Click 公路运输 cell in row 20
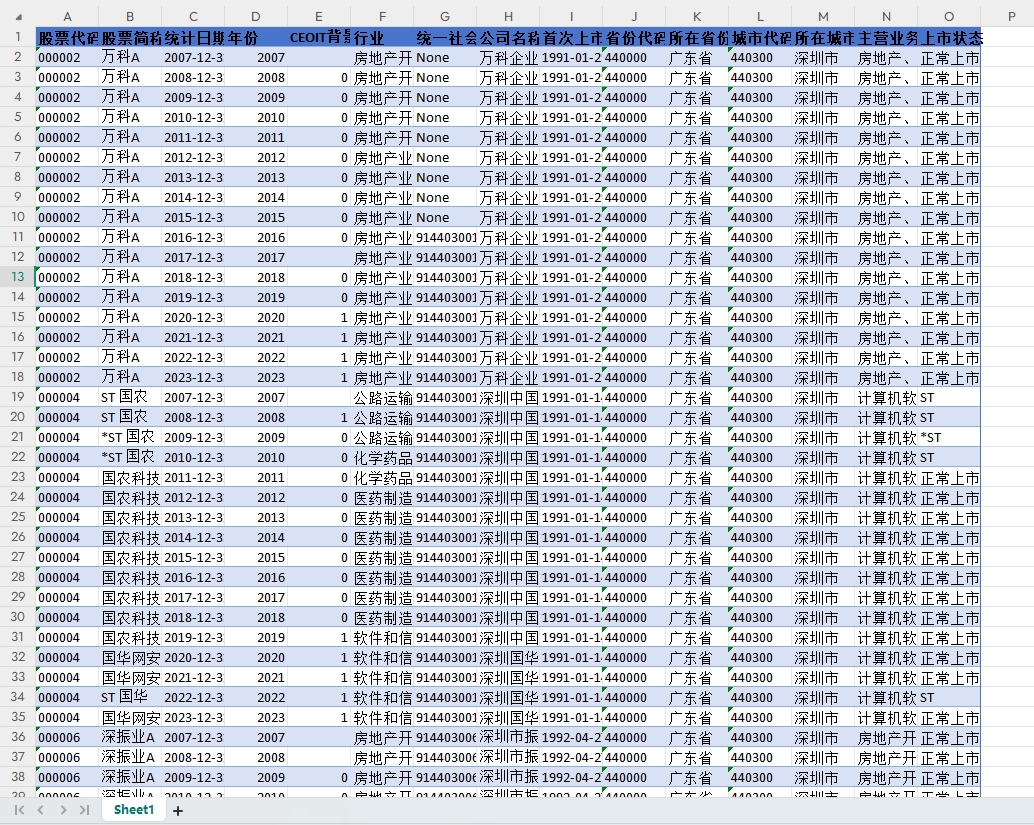Image resolution: width=1034 pixels, height=825 pixels. click(x=382, y=417)
